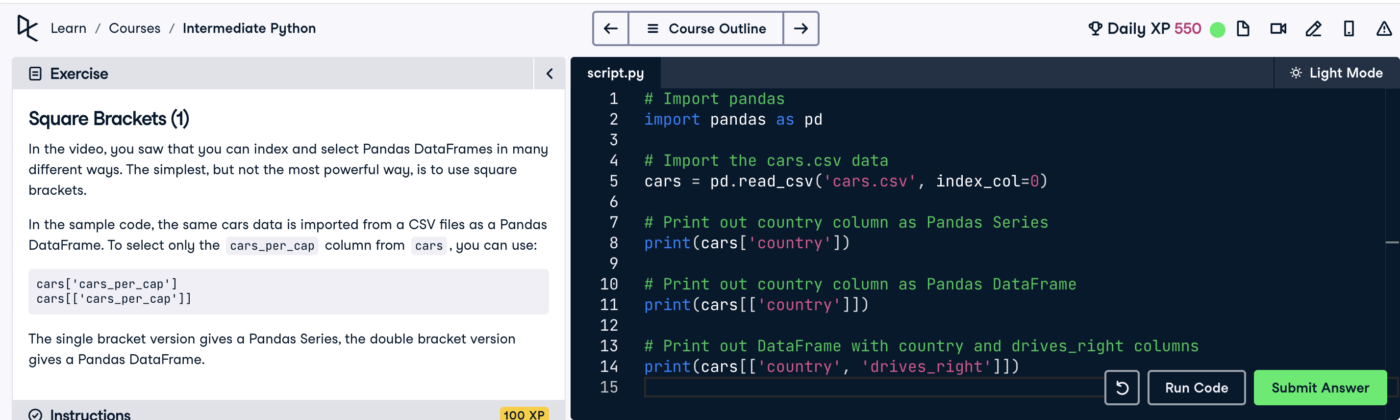Click the Daily XP trophy icon
The width and height of the screenshot is (1400, 420).
(x=1095, y=29)
